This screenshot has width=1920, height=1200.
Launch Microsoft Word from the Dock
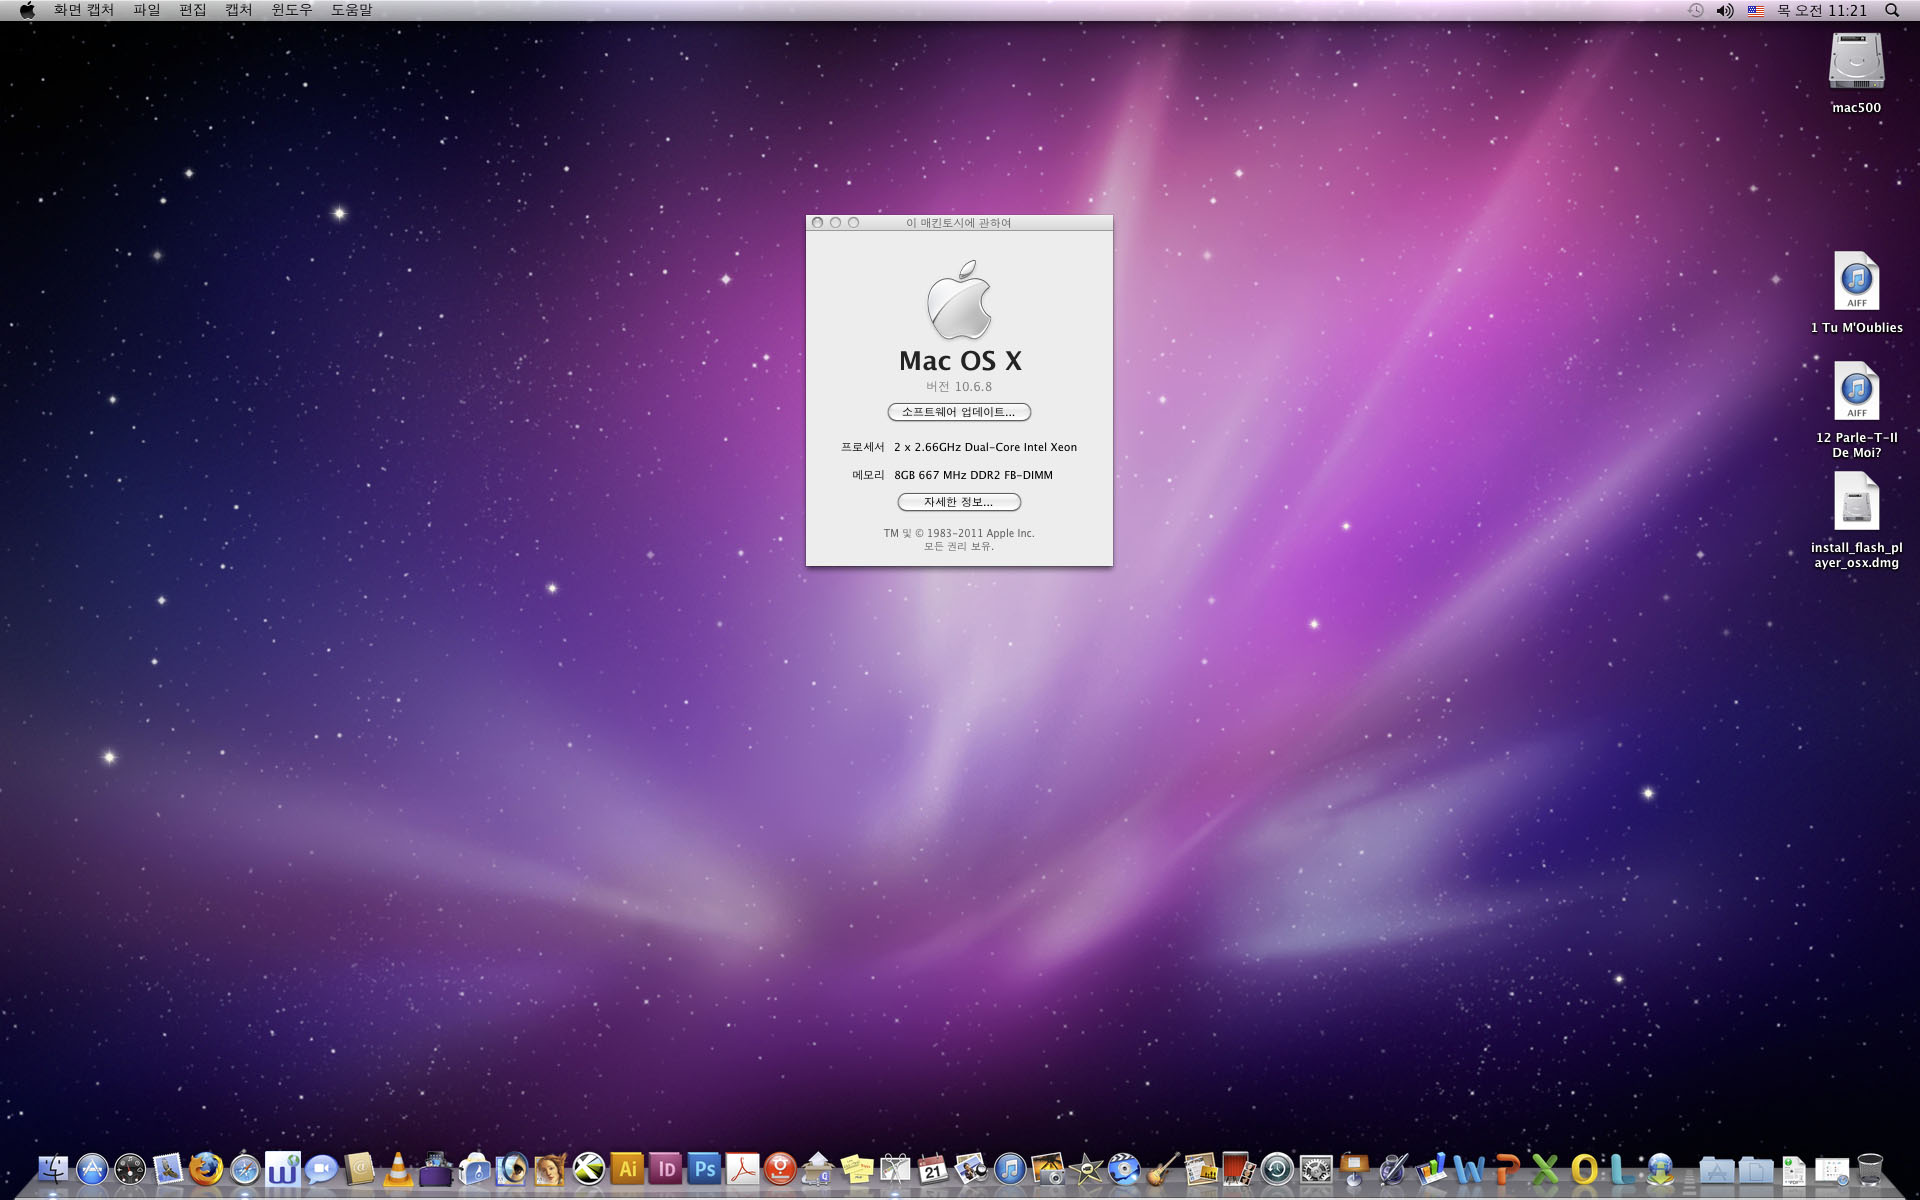(x=1469, y=1168)
